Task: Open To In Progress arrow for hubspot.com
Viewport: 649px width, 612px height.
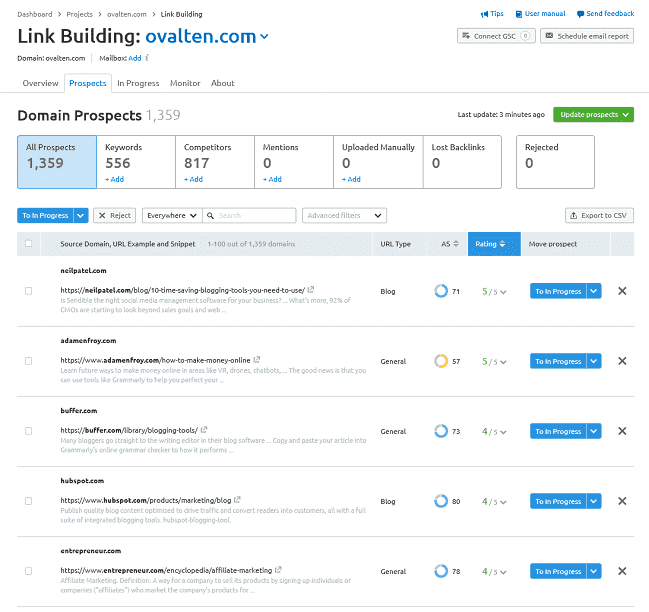Action: click(x=594, y=501)
